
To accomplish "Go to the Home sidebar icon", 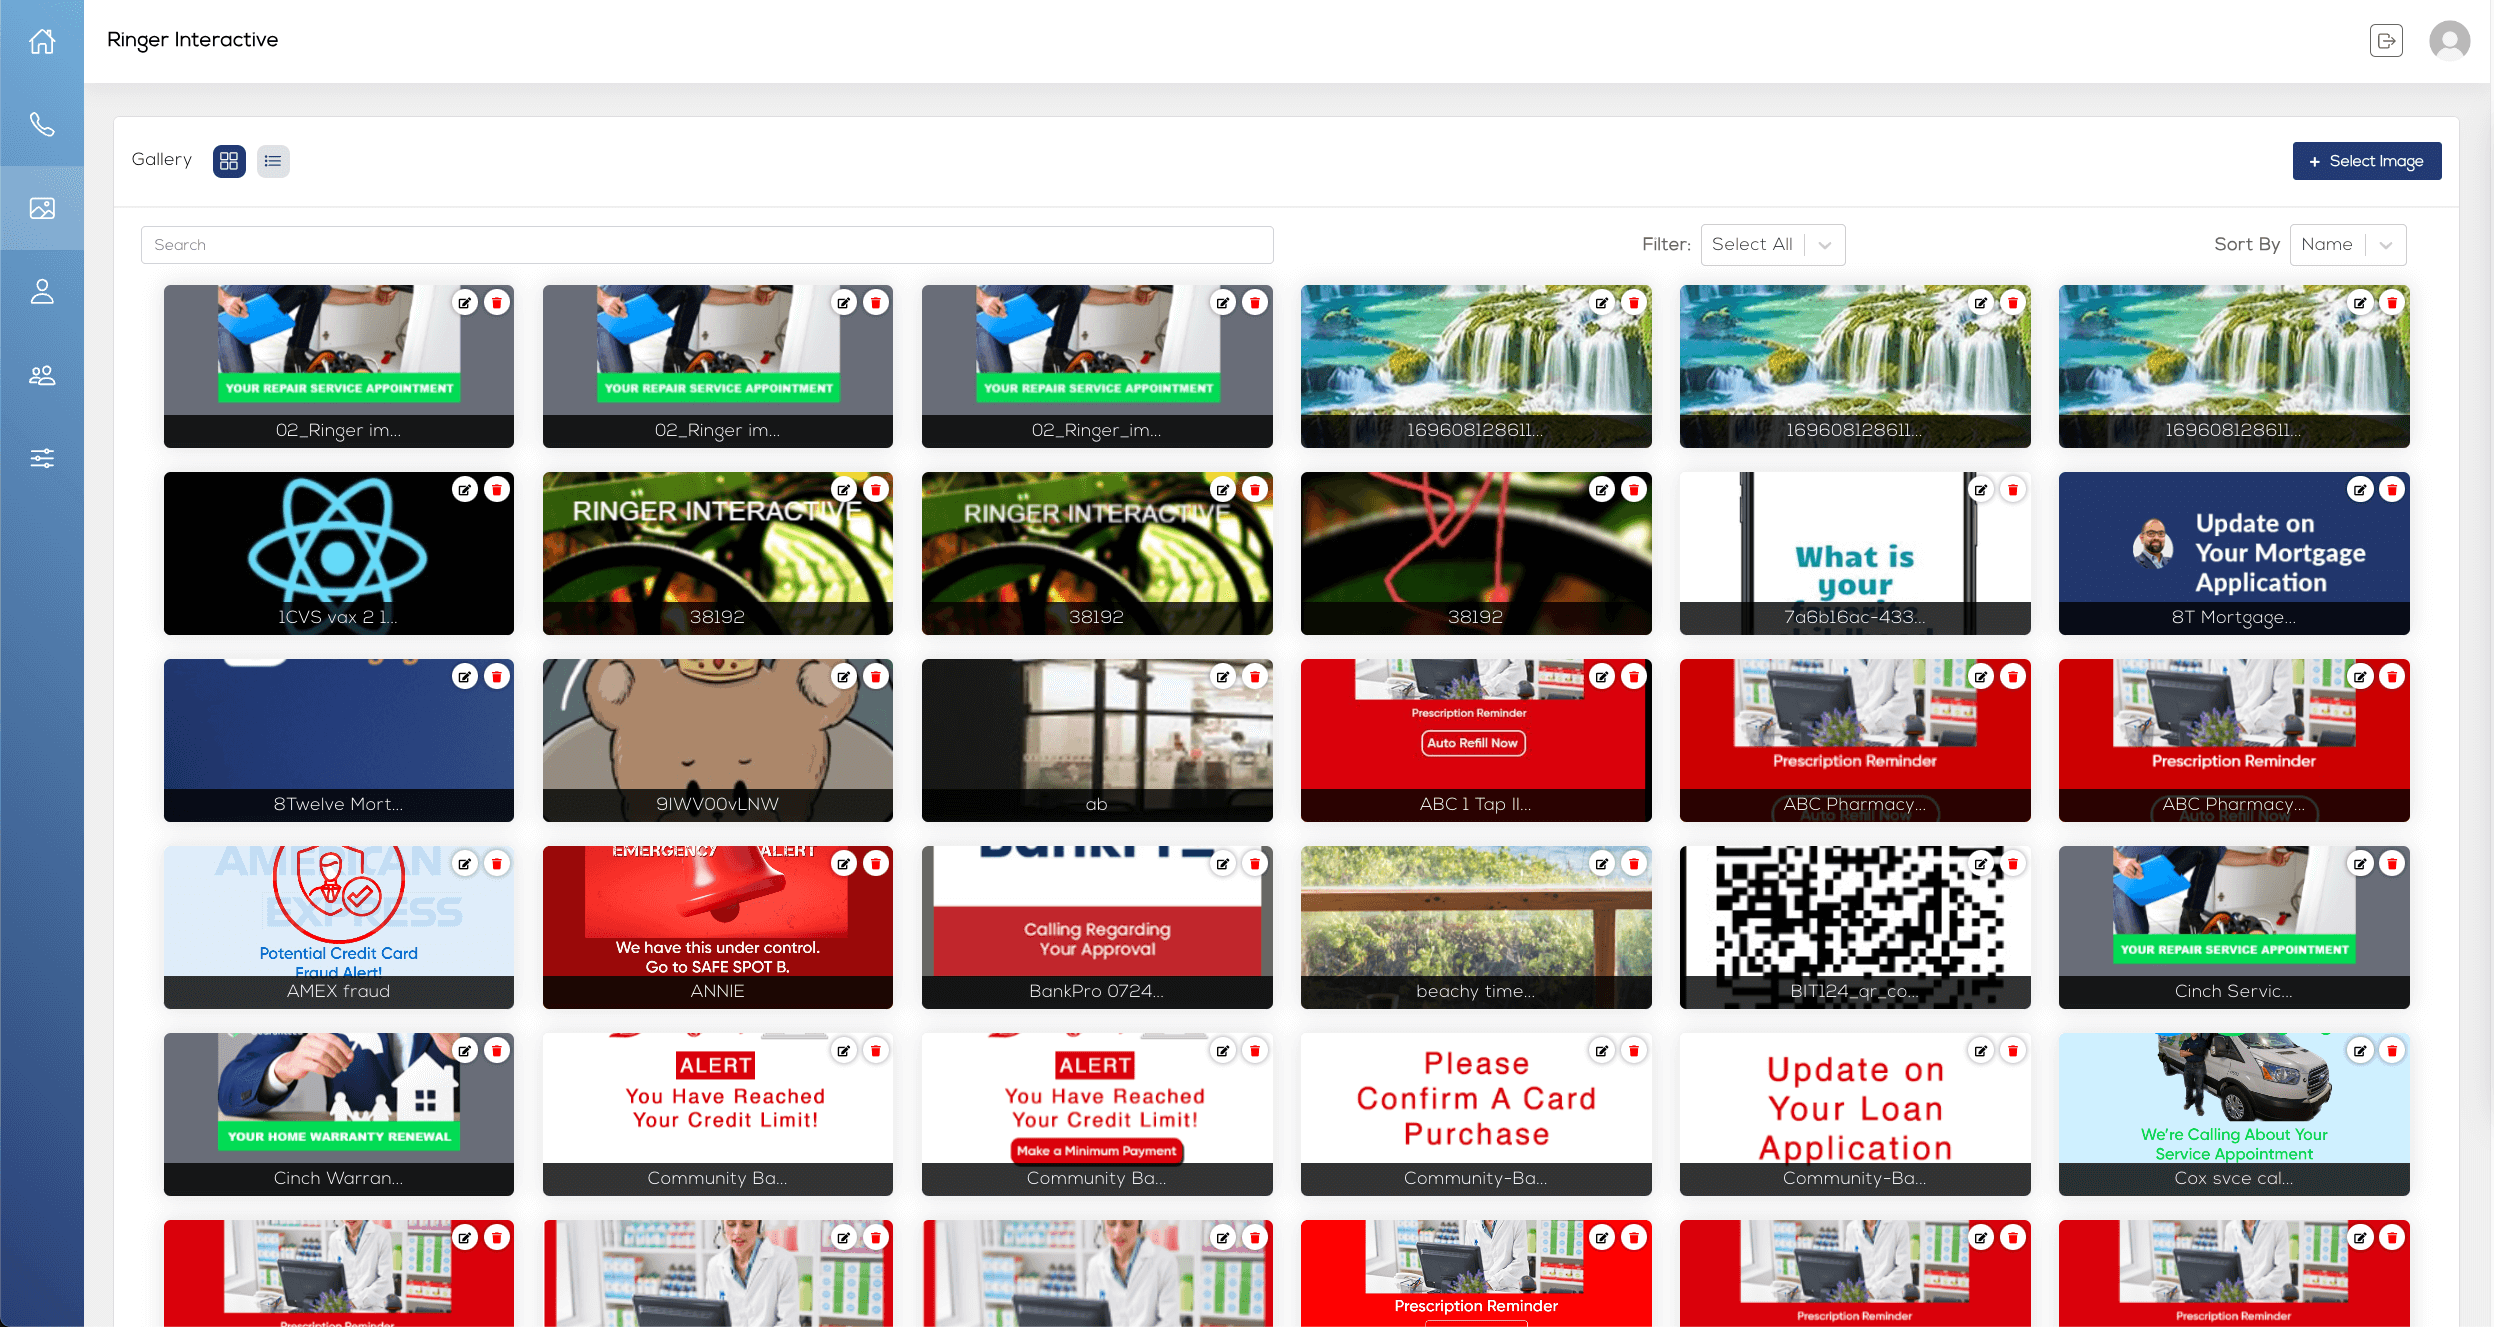I will point(42,41).
